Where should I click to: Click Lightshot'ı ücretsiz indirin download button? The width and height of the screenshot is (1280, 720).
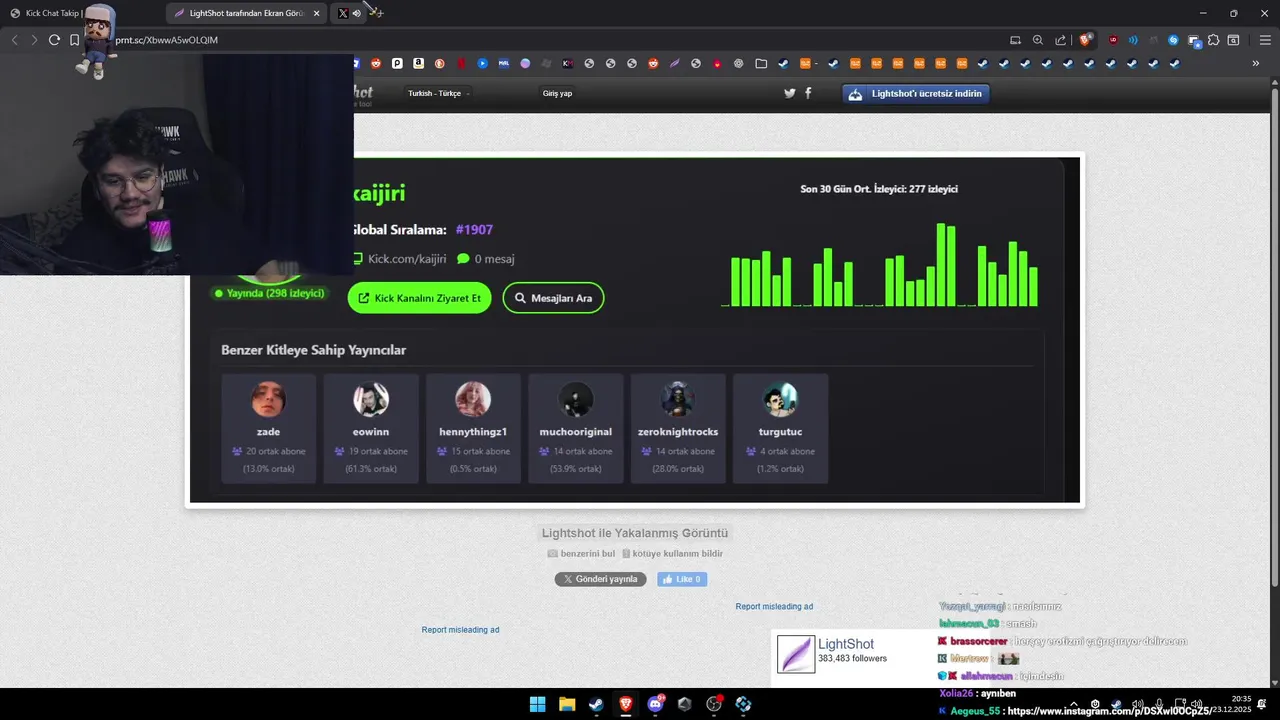917,93
